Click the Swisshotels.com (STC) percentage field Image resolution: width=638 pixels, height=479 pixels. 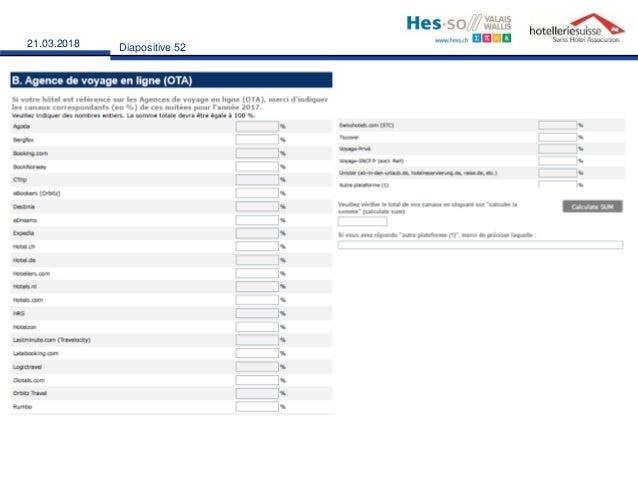[558, 125]
